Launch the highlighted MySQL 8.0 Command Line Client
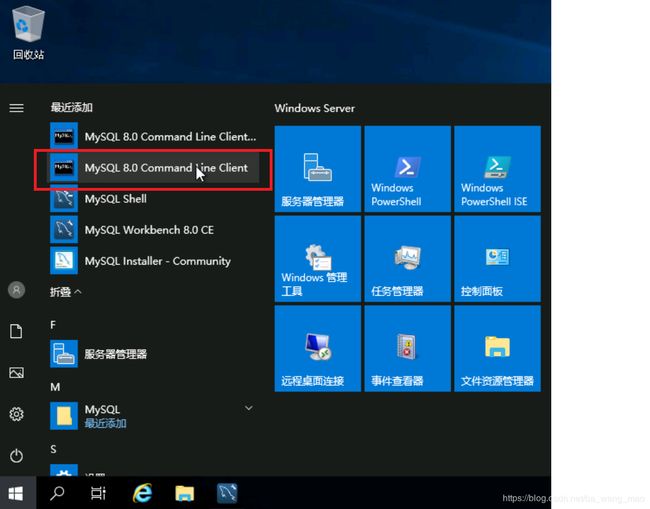 (x=154, y=167)
